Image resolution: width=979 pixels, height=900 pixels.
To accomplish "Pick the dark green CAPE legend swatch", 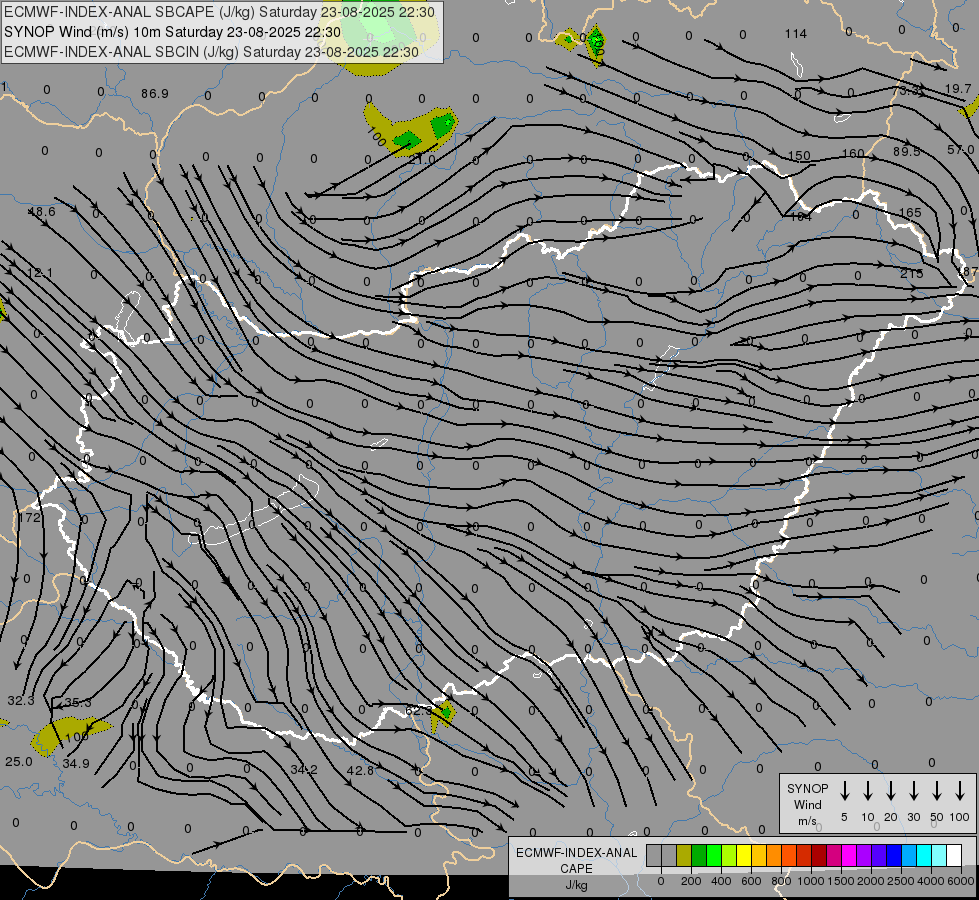I will pyautogui.click(x=699, y=856).
